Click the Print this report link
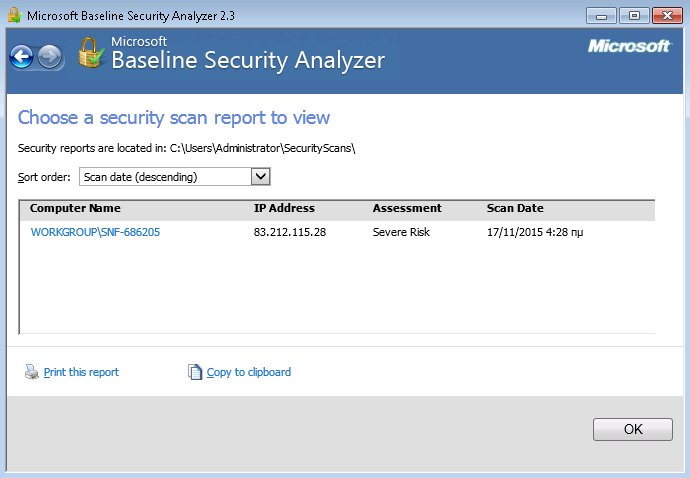The height and width of the screenshot is (478, 690). click(x=81, y=372)
